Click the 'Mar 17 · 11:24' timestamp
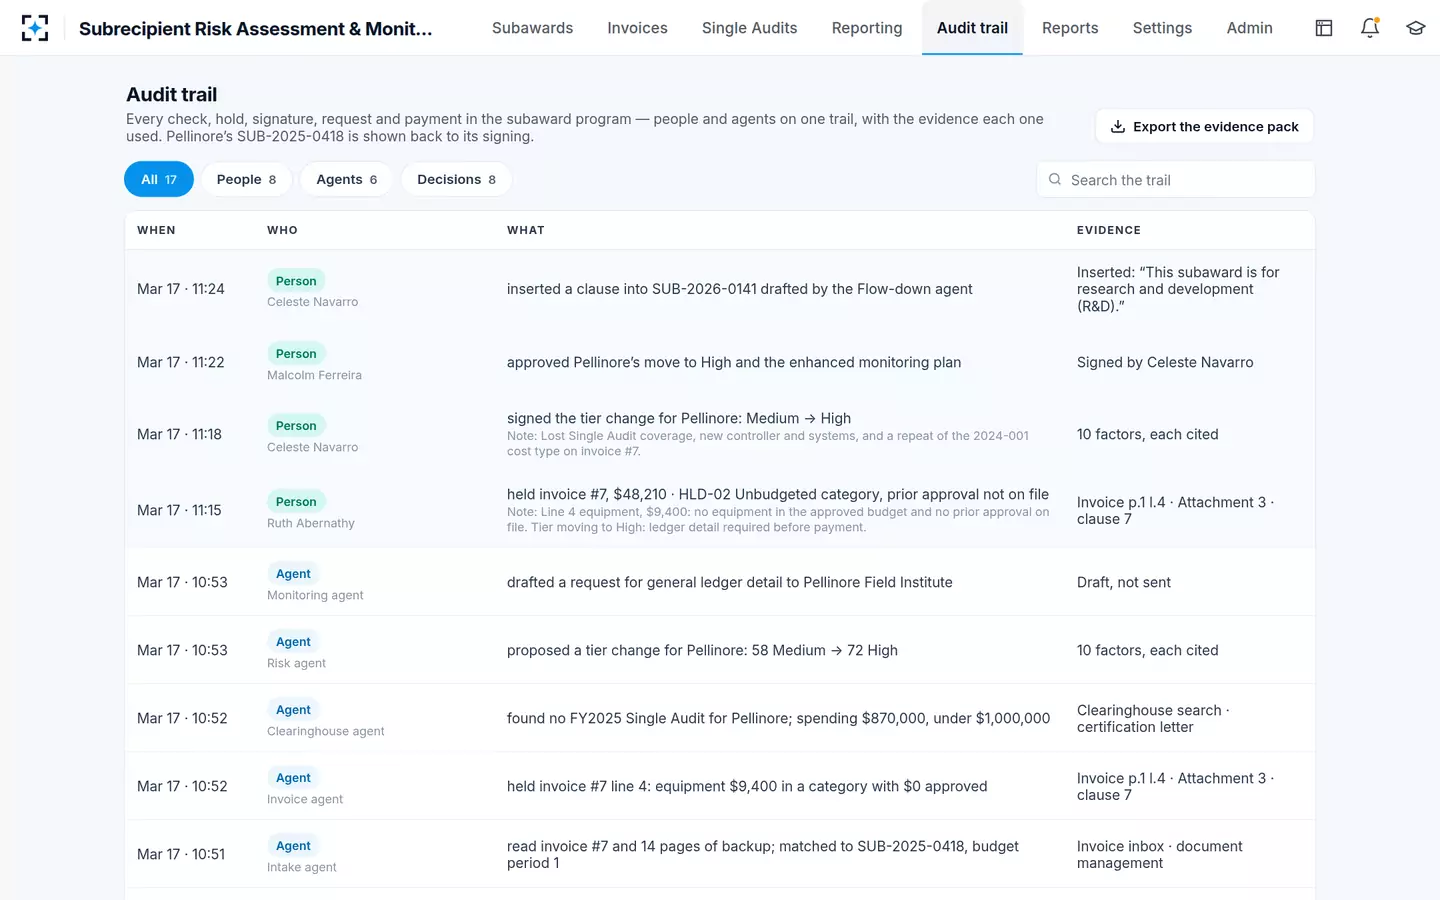The width and height of the screenshot is (1440, 900). [x=181, y=289]
